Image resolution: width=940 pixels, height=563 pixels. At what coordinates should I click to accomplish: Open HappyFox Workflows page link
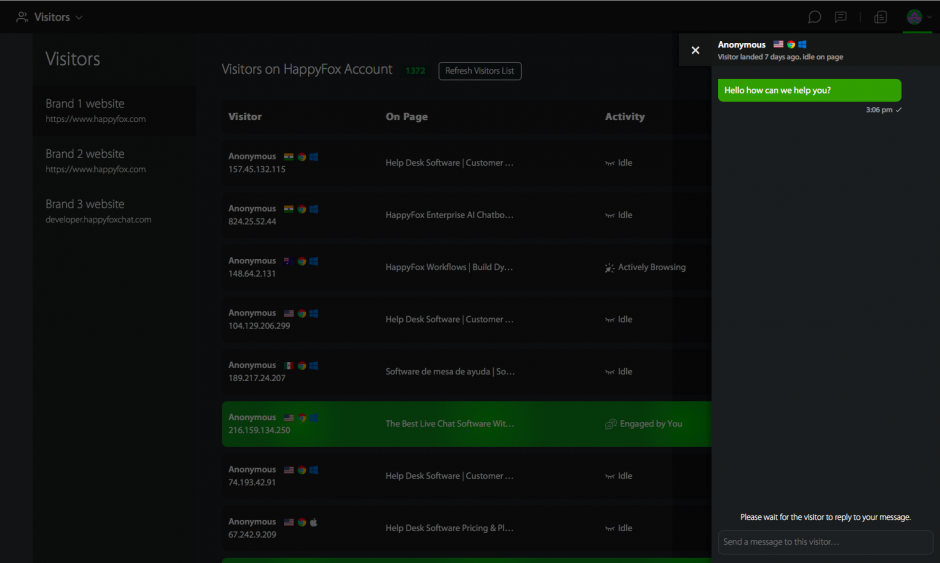449,268
